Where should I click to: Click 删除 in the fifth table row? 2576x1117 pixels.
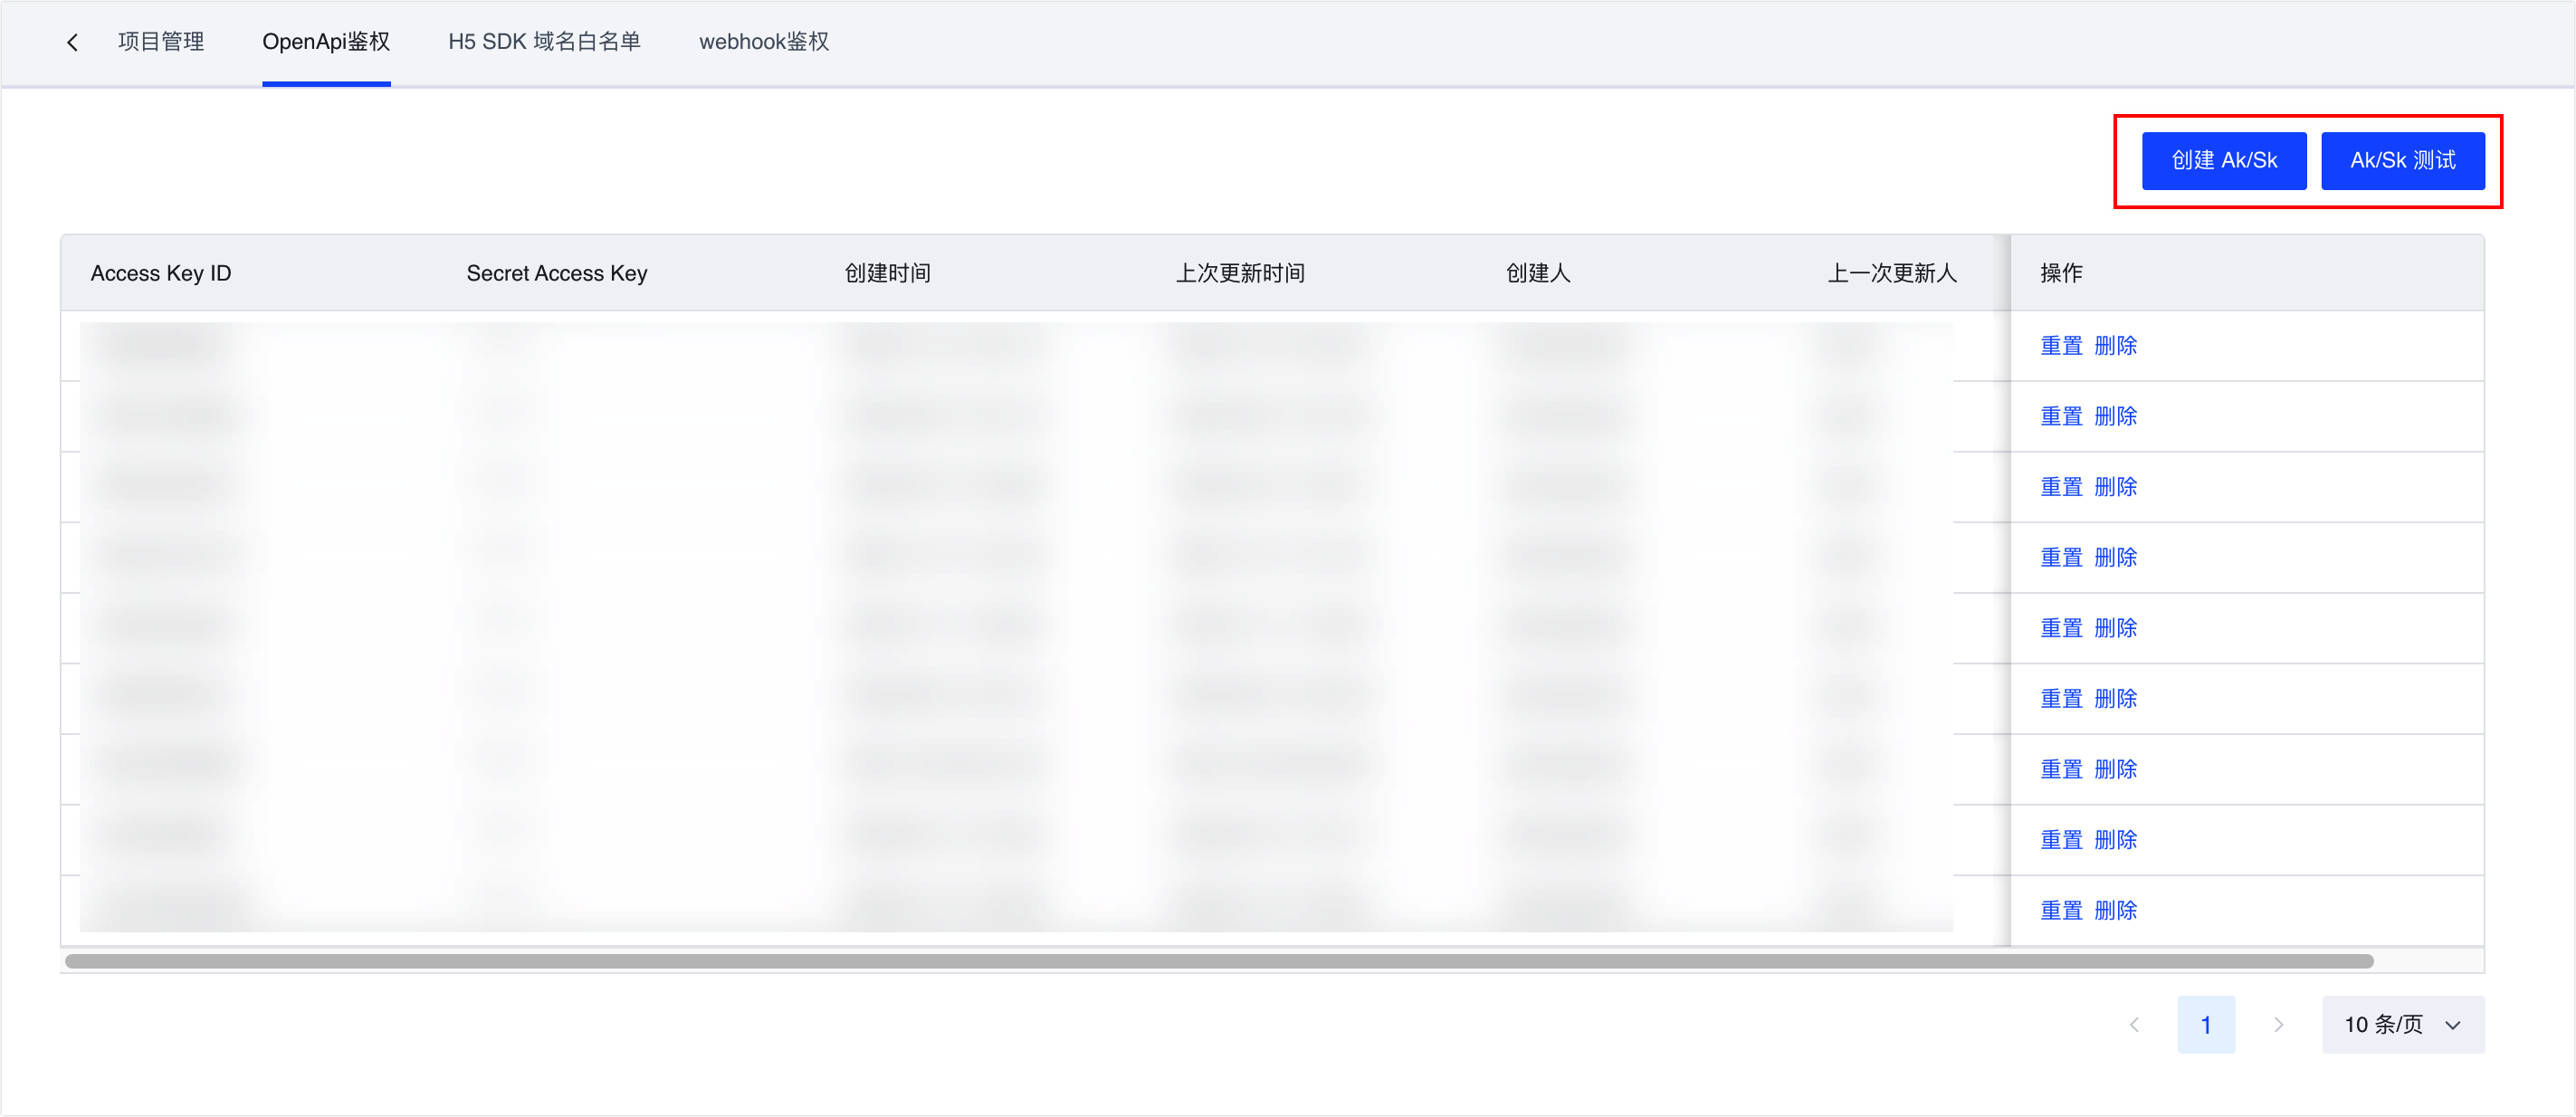[x=2115, y=628]
